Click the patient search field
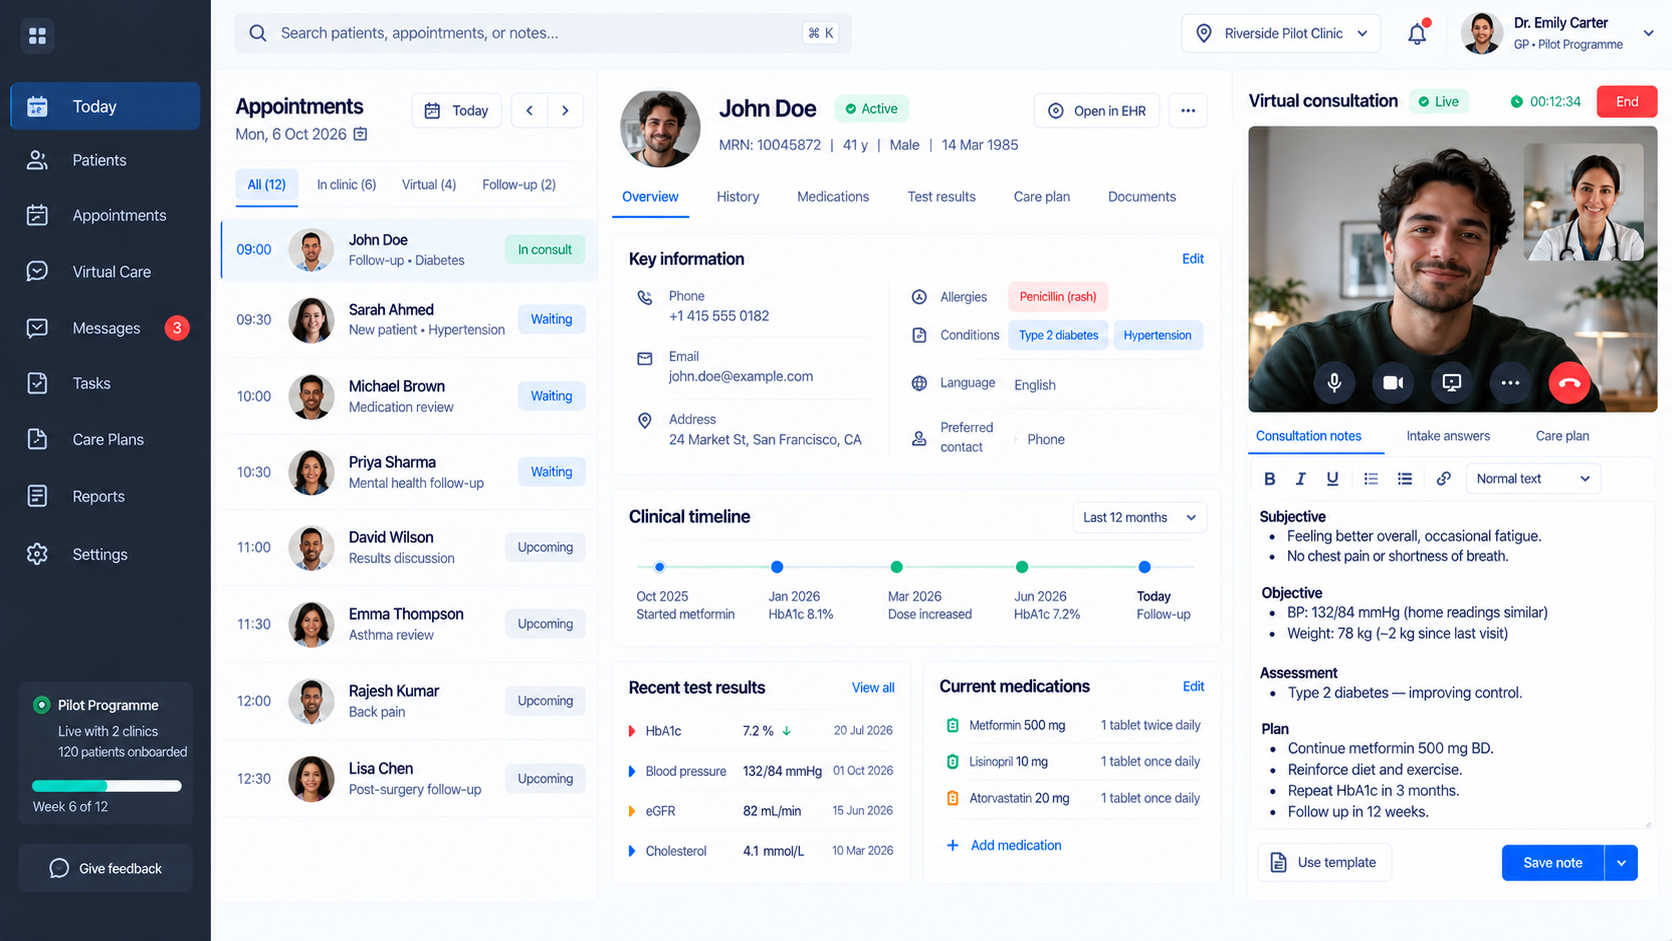Viewport: 1672px width, 941px height. pos(542,33)
